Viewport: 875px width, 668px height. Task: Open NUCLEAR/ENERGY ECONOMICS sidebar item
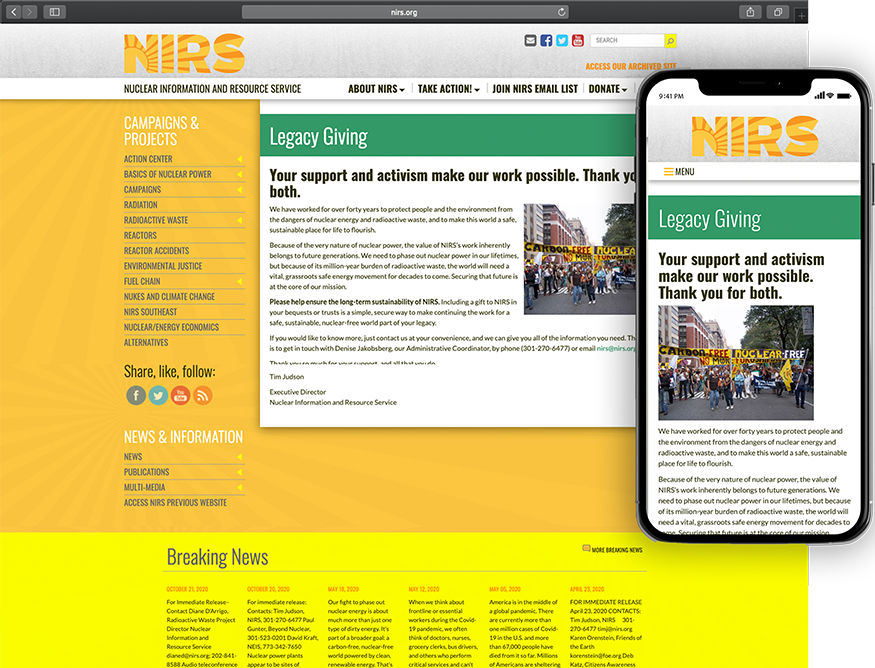point(171,327)
